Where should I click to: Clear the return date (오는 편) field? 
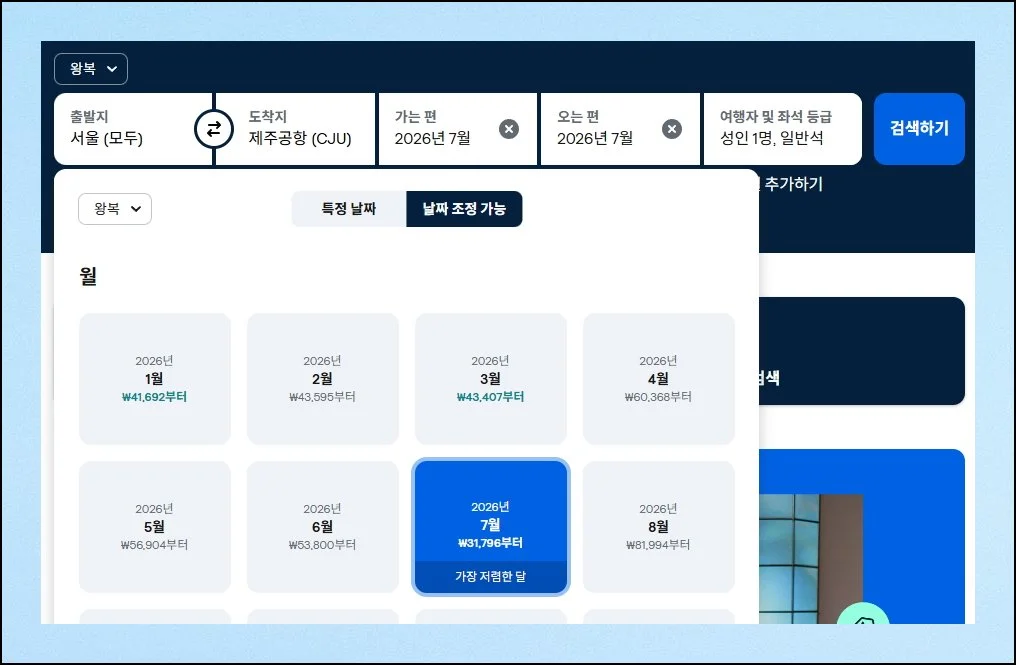pos(672,129)
